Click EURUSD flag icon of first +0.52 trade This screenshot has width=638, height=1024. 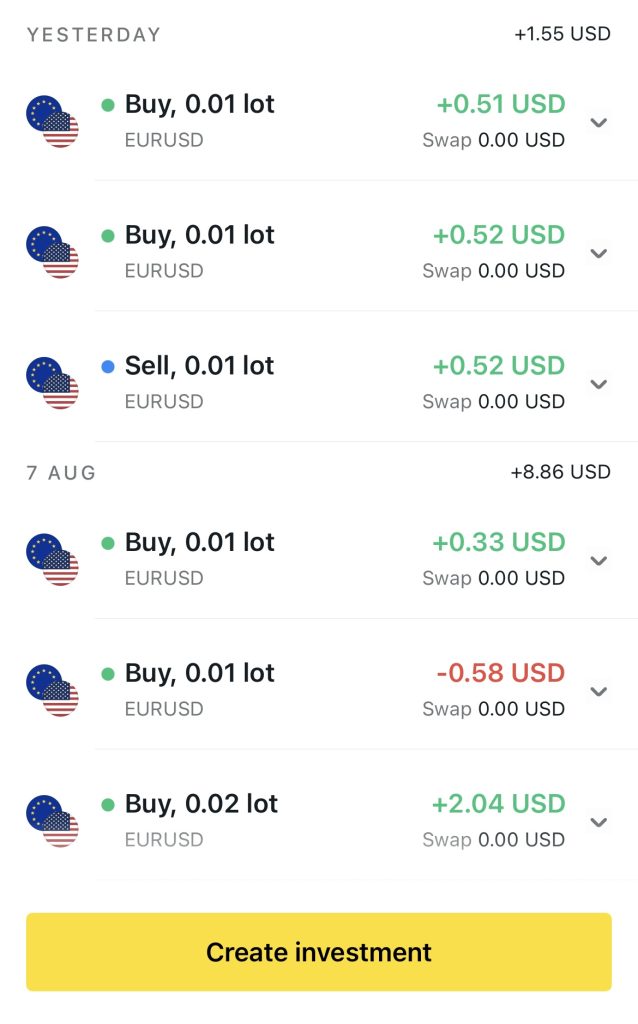pos(52,253)
